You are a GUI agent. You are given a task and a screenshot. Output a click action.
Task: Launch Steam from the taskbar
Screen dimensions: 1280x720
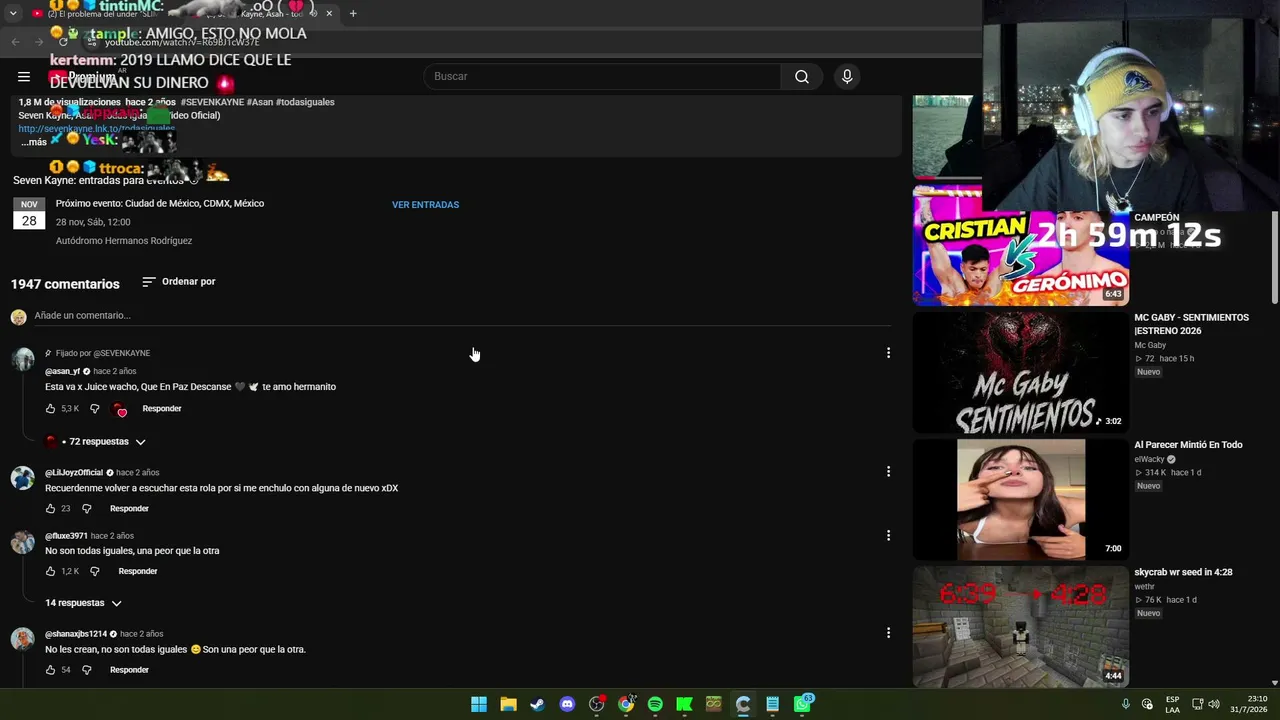(537, 704)
